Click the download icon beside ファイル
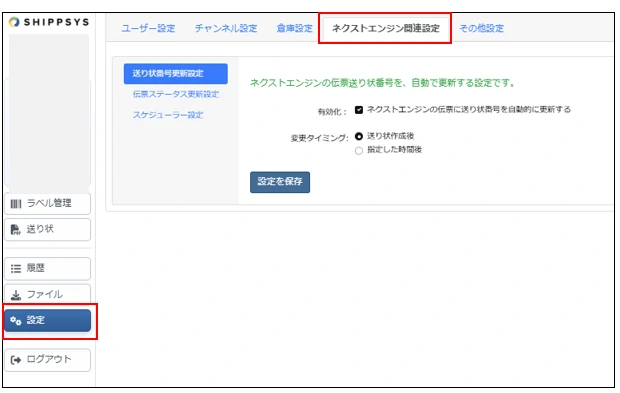Screen dimensions: 620x393 tap(16, 295)
